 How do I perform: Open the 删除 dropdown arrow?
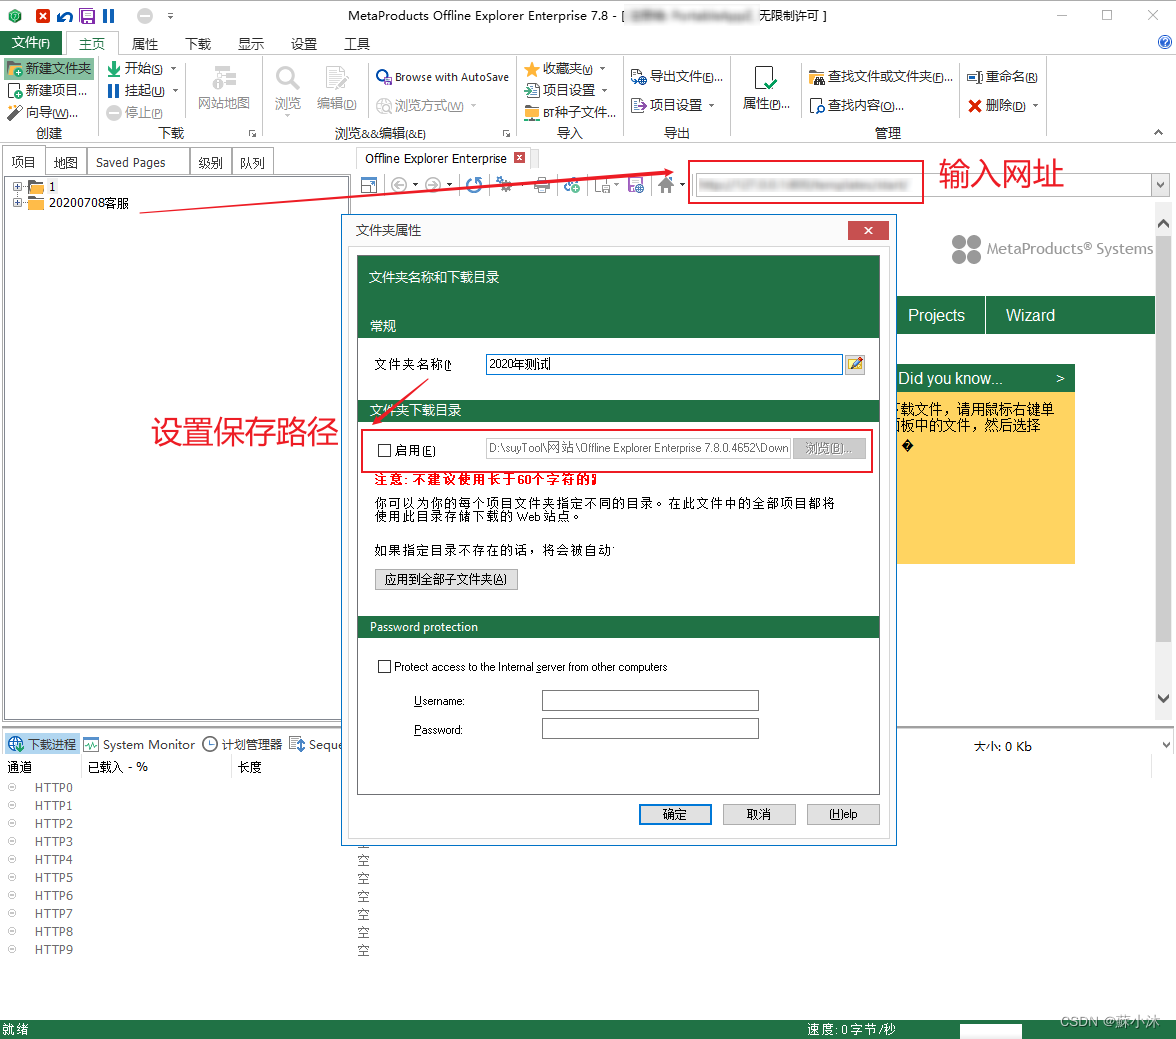[1036, 106]
